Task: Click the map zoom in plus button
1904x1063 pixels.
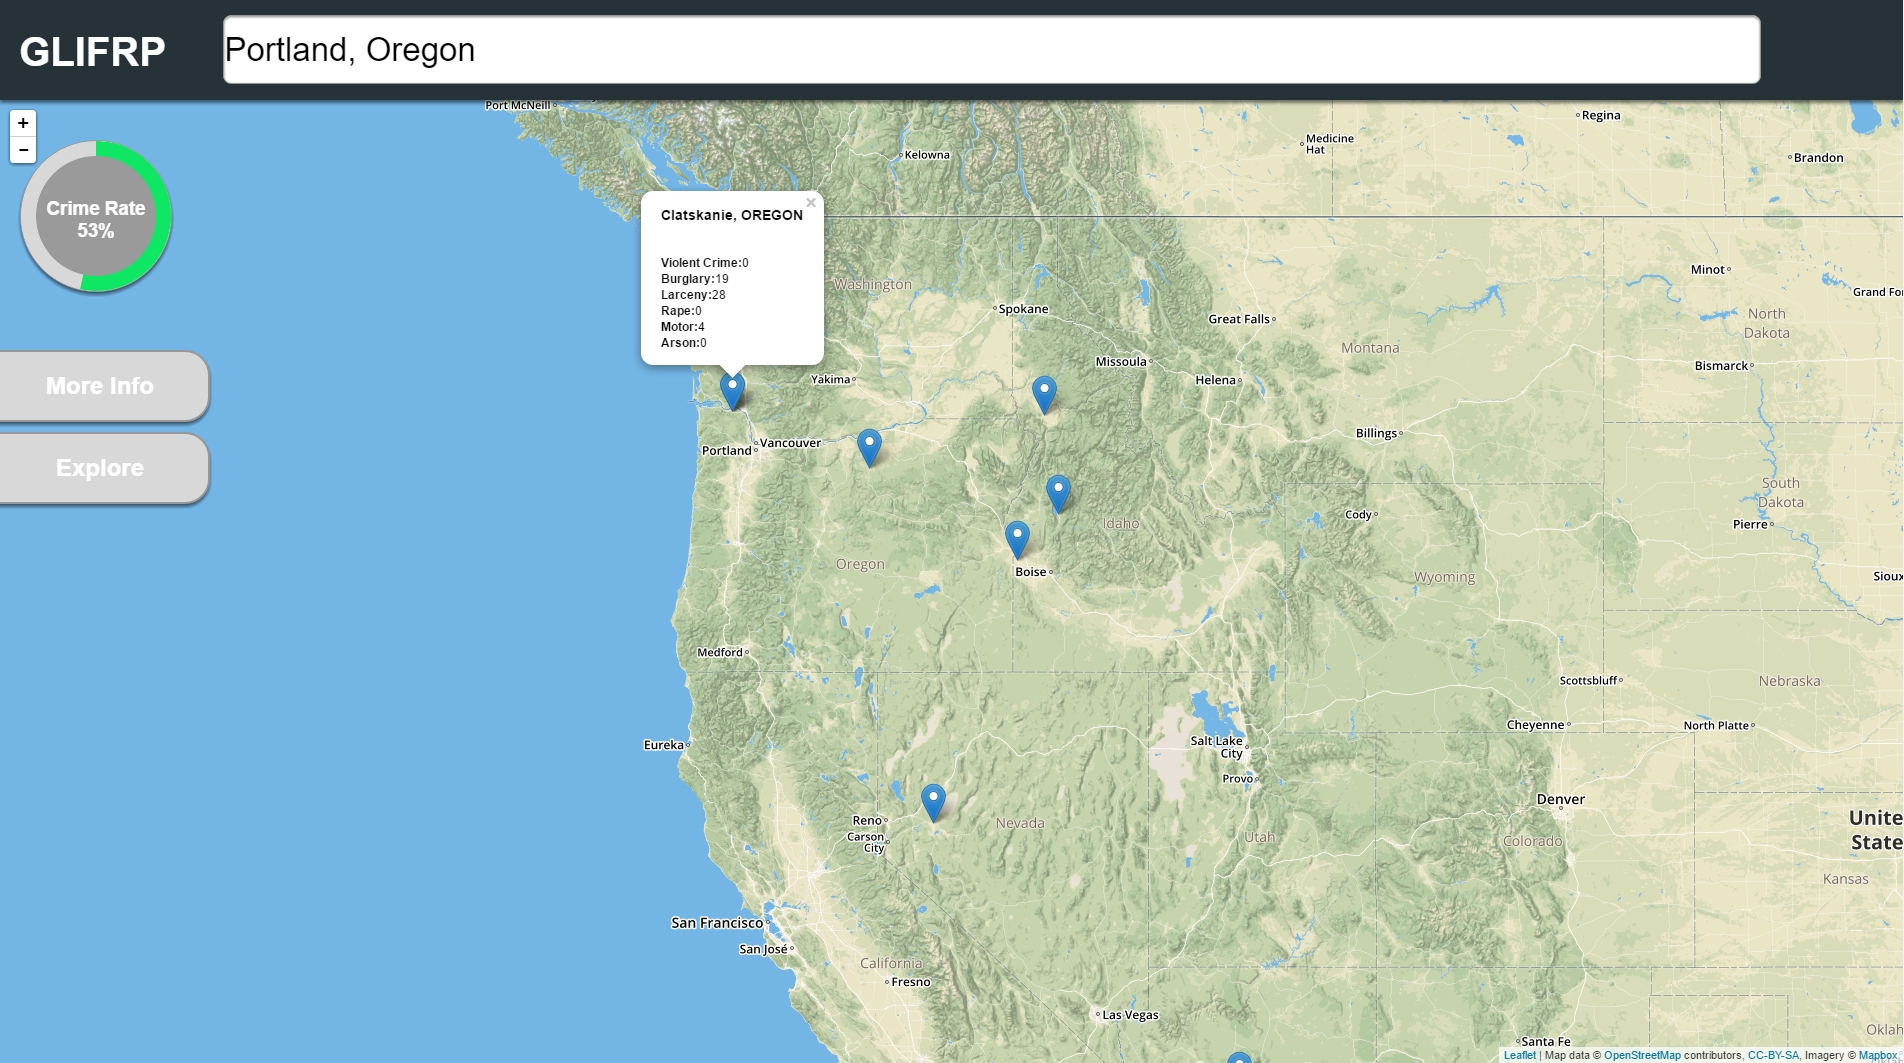Action: pos(23,123)
